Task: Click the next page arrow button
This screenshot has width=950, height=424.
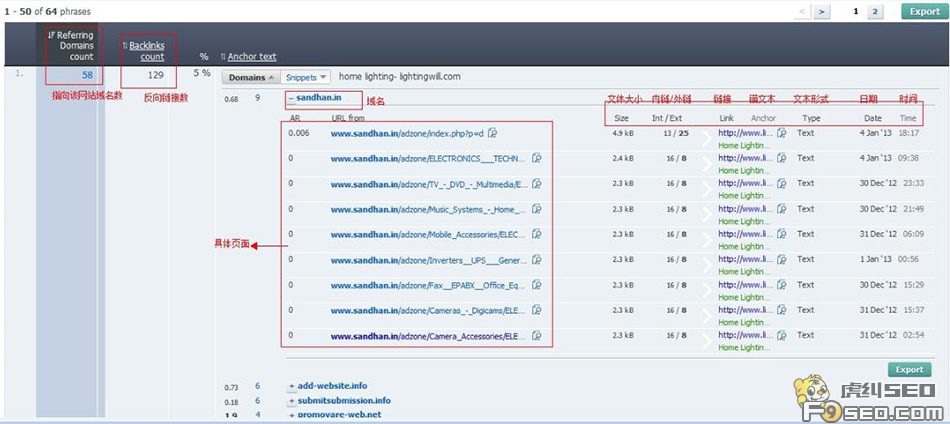Action: [822, 11]
